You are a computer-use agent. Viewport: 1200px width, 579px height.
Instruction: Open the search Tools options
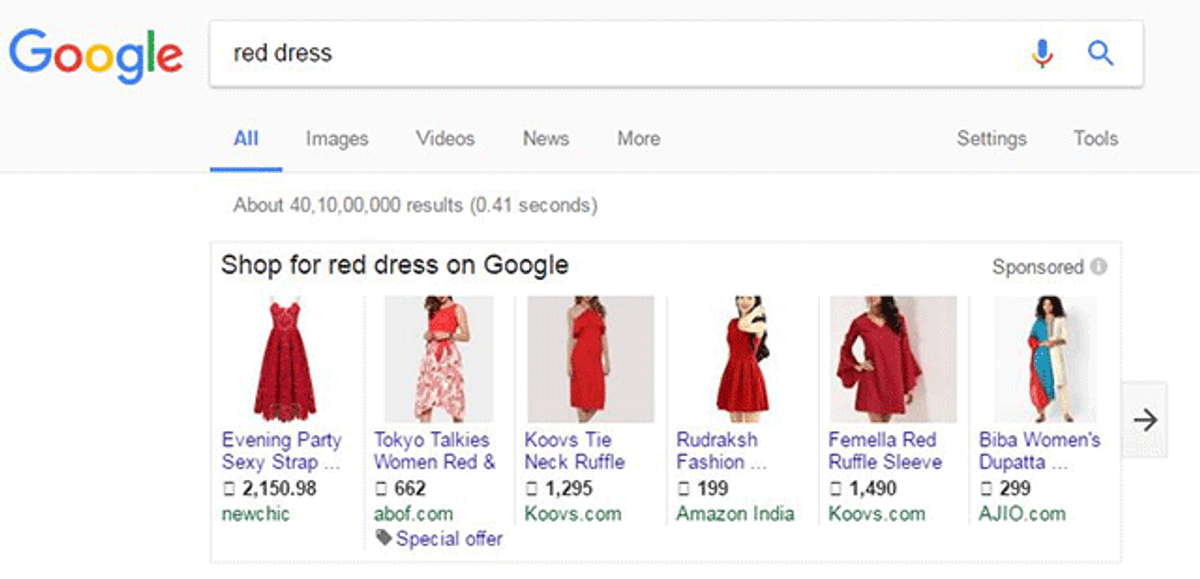pyautogui.click(x=1096, y=139)
